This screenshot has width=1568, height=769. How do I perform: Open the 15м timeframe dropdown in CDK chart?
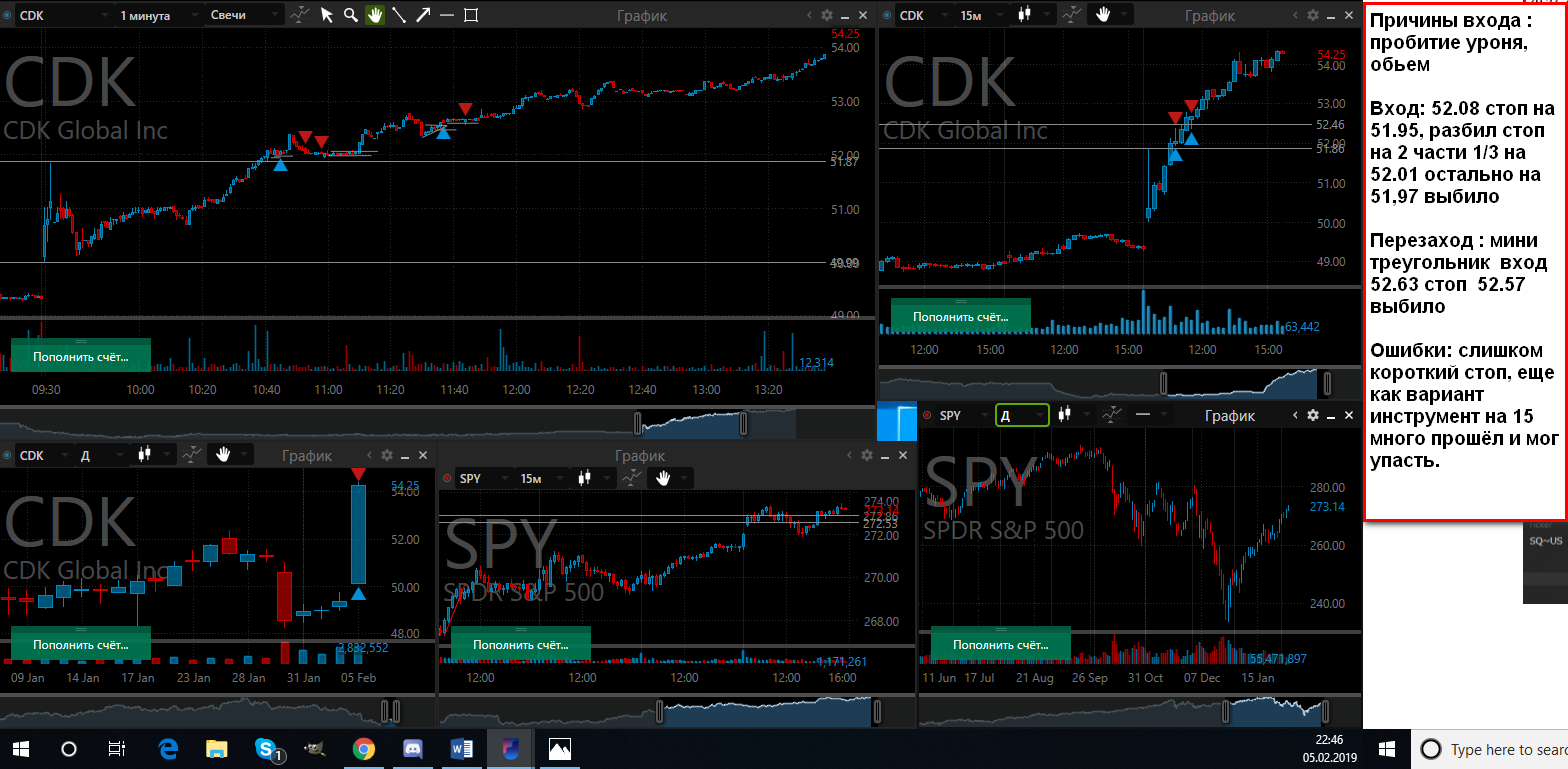[980, 15]
